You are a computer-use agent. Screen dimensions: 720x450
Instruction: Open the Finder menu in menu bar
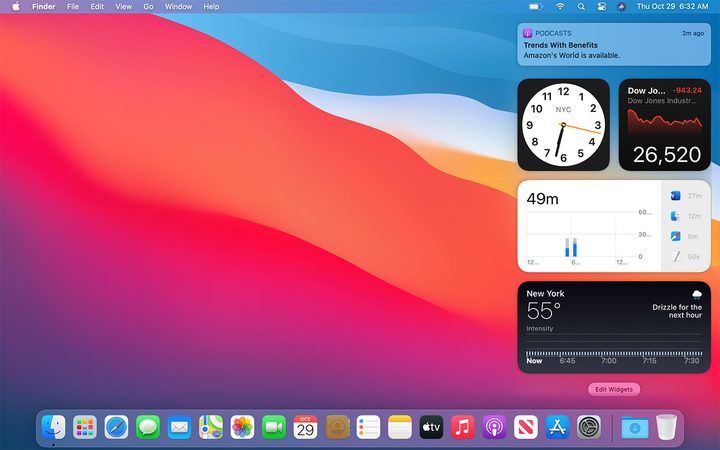(x=44, y=6)
